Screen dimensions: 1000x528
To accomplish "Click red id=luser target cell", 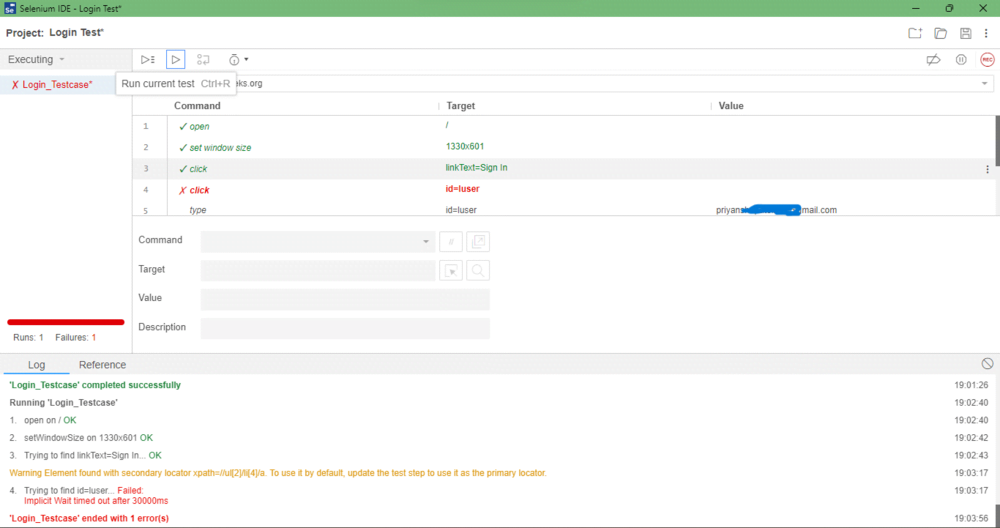I will (x=462, y=189).
